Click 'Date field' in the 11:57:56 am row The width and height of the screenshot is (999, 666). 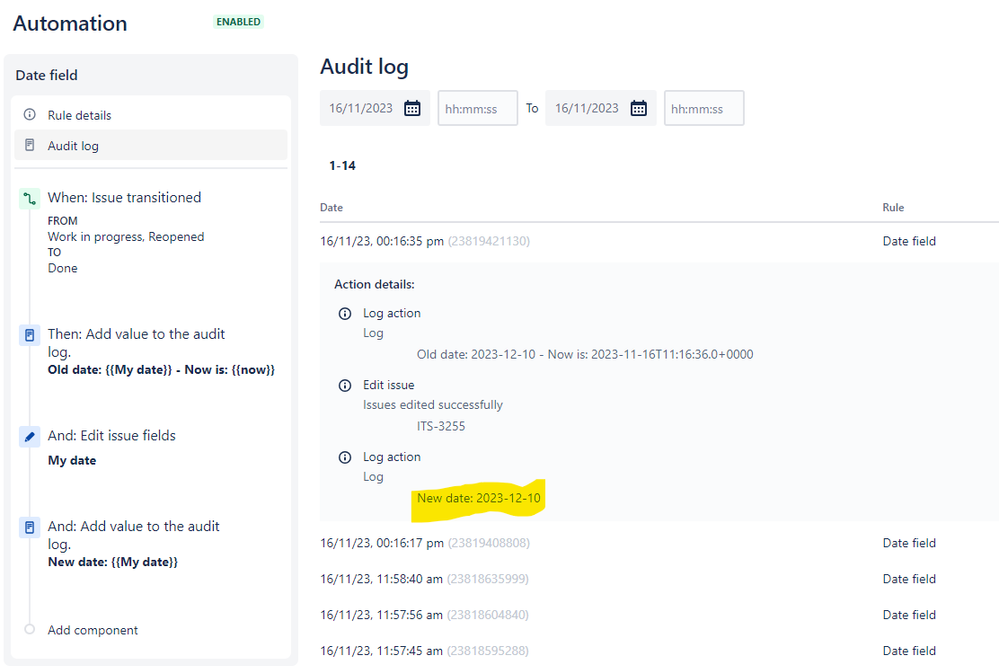click(909, 614)
